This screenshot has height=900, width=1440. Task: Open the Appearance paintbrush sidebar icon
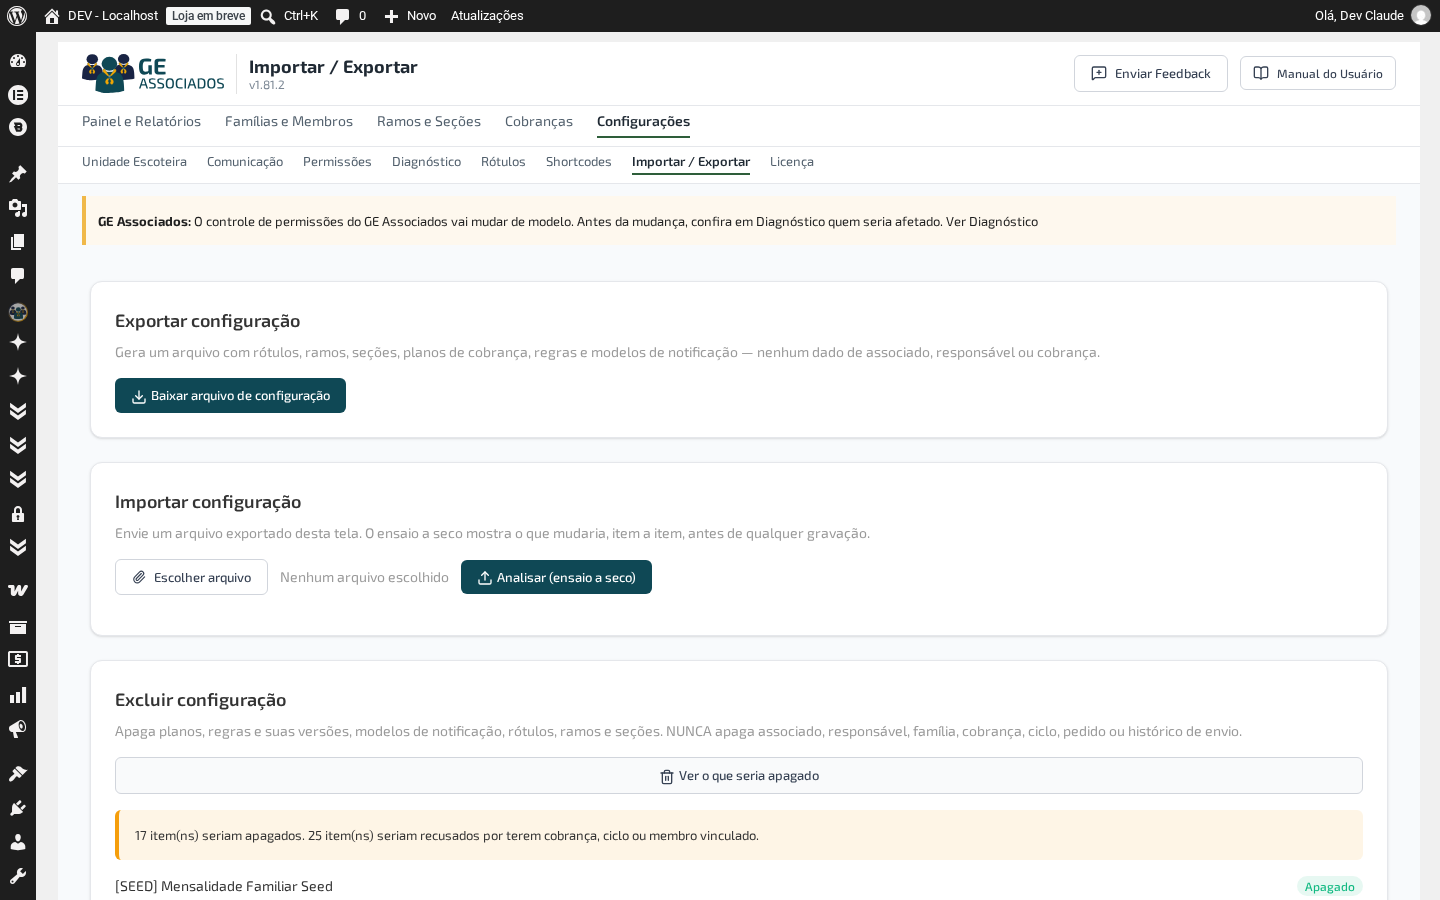[18, 773]
